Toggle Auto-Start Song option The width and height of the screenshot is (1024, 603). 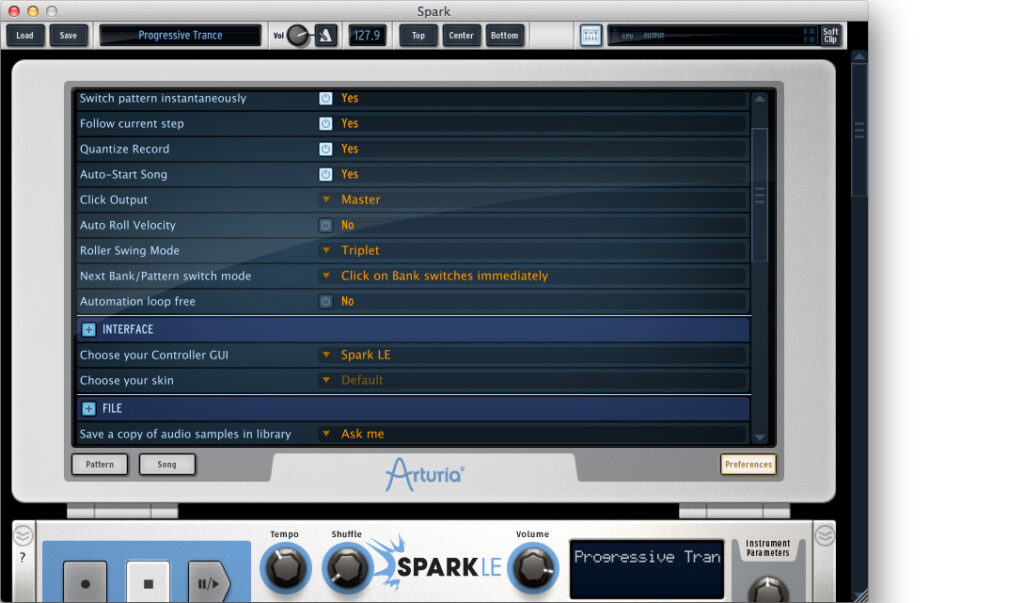pyautogui.click(x=325, y=174)
